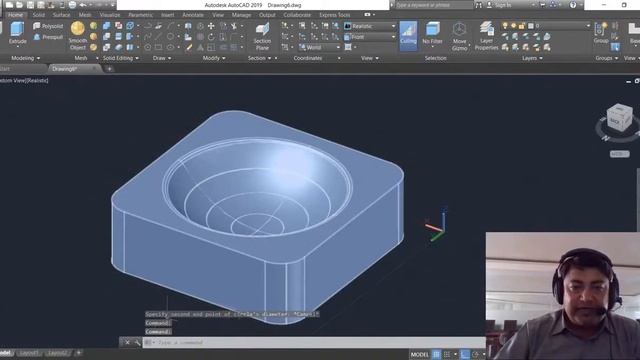
Task: Select the Extrude tool
Action: (17, 33)
